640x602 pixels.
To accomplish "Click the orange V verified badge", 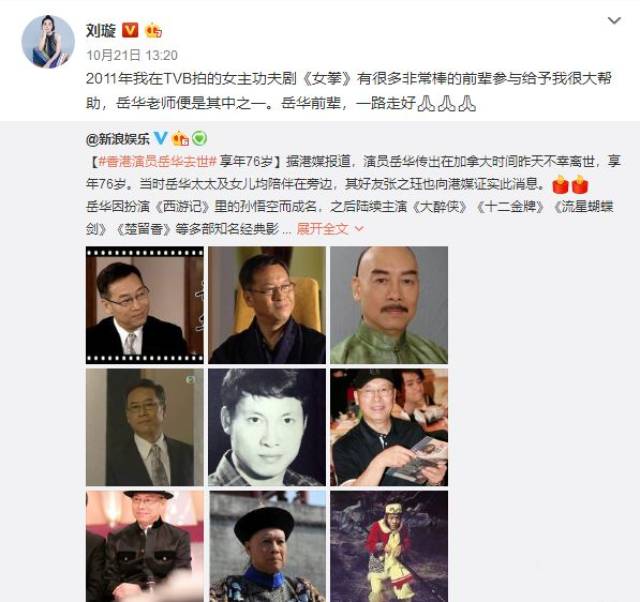I will point(130,30).
